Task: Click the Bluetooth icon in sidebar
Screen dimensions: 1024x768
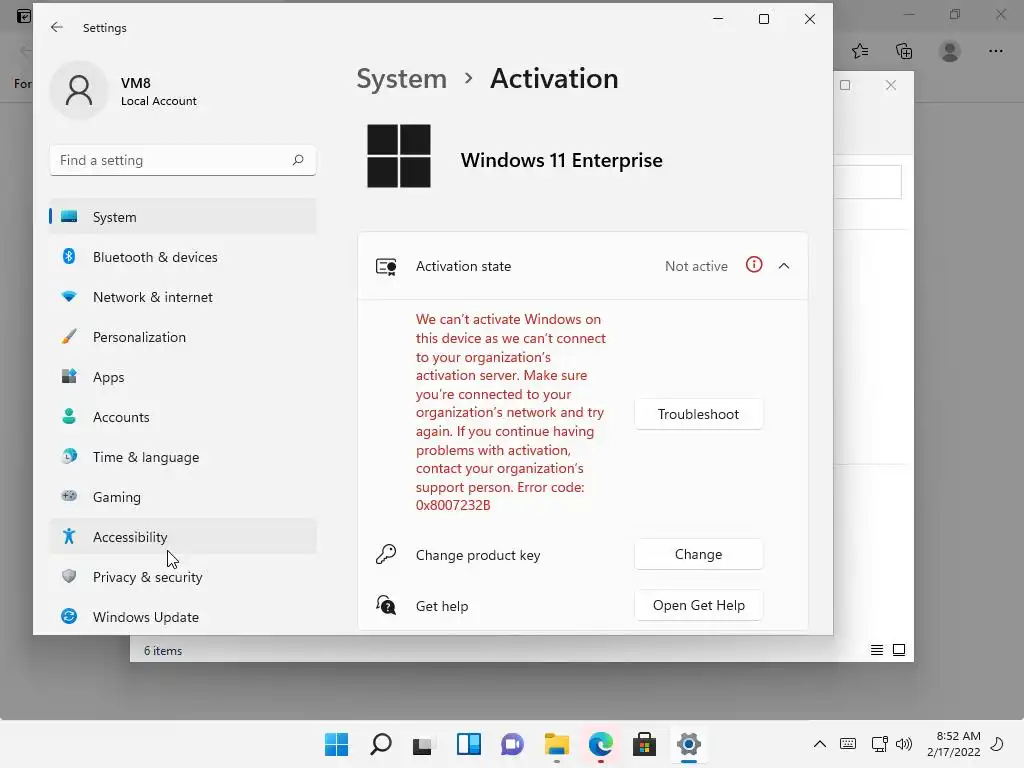Action: pyautogui.click(x=69, y=256)
